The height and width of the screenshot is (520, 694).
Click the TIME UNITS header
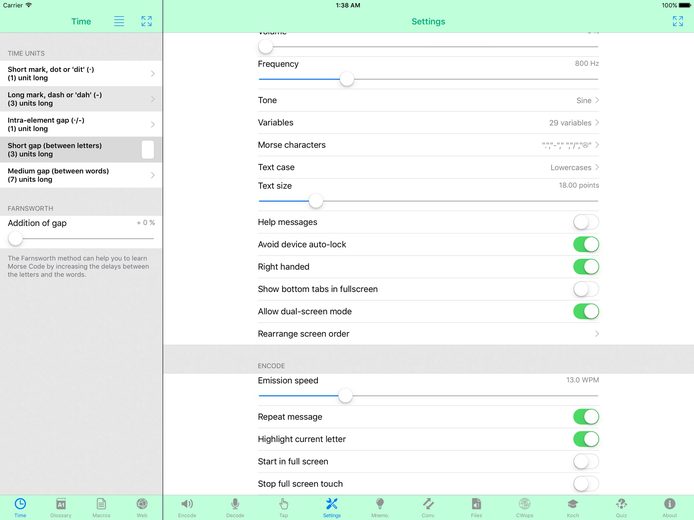[26, 54]
